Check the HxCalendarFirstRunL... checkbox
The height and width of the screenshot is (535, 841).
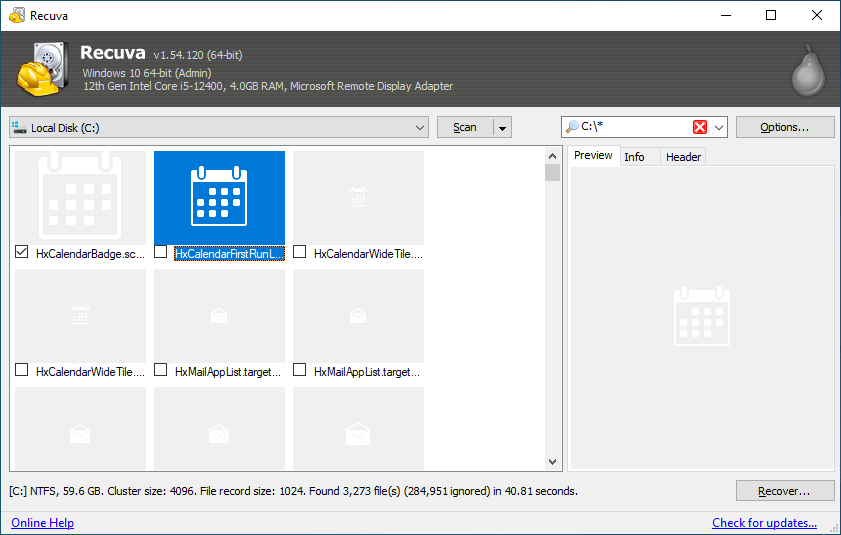160,252
